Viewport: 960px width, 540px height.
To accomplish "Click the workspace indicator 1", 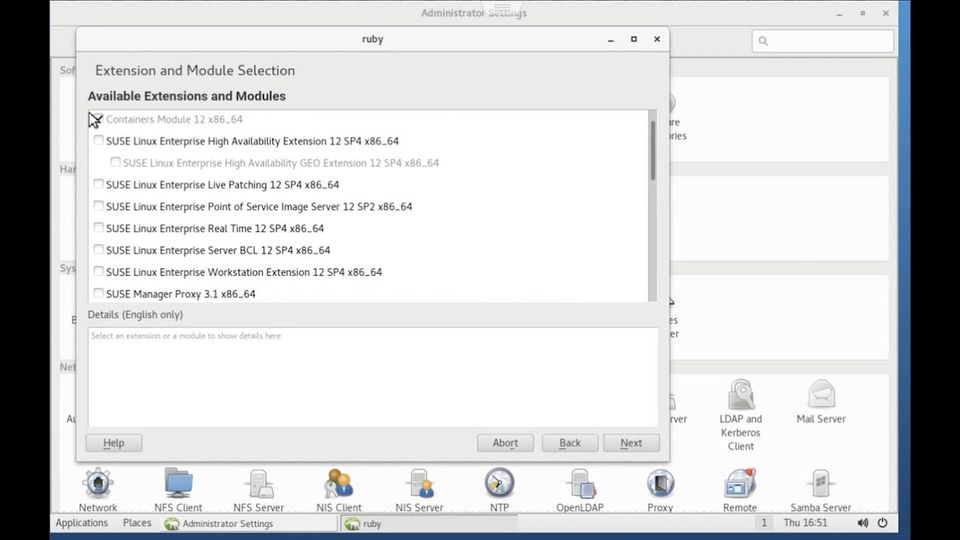I will [x=763, y=523].
